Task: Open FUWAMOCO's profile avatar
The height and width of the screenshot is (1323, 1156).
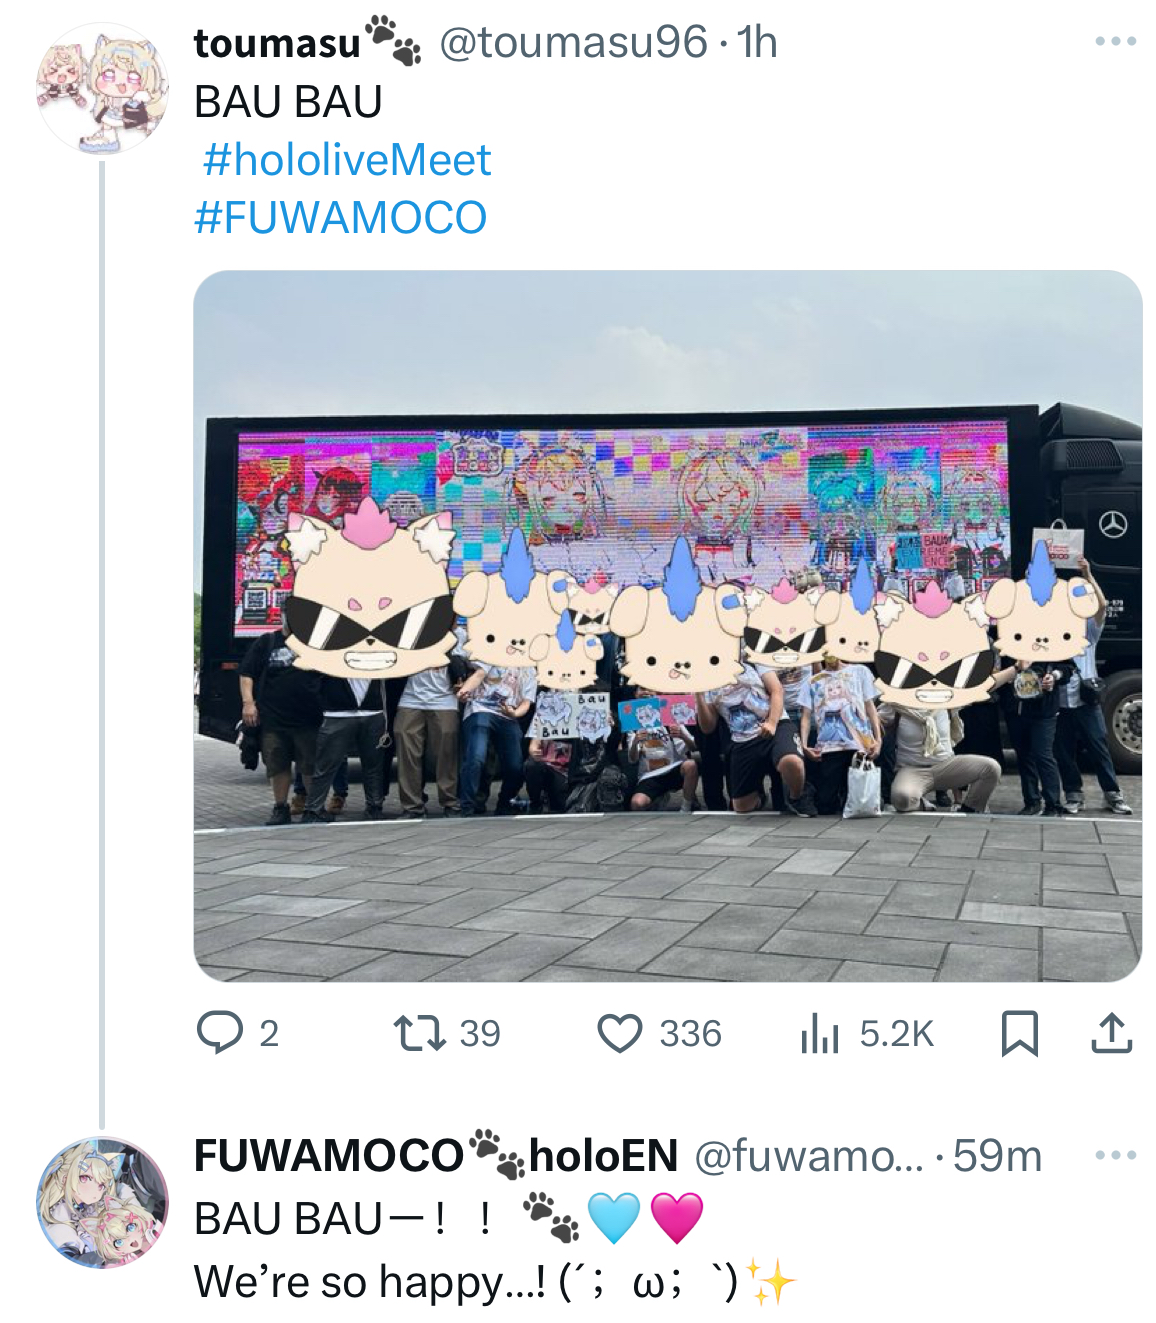Action: click(x=102, y=1202)
